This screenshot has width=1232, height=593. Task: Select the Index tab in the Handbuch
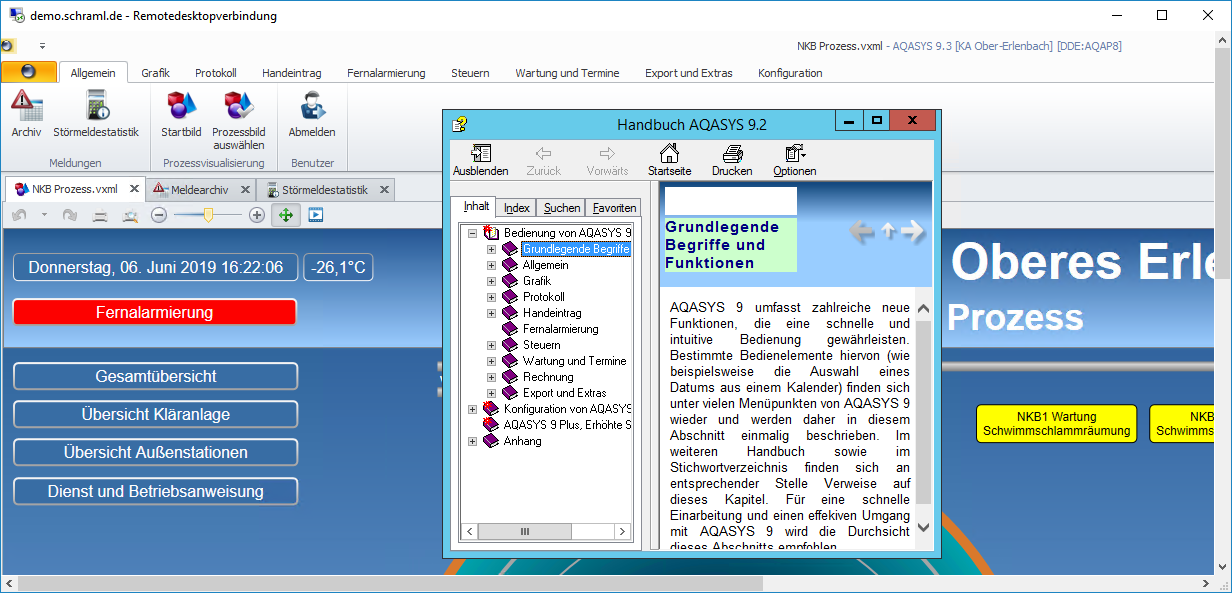(x=517, y=208)
